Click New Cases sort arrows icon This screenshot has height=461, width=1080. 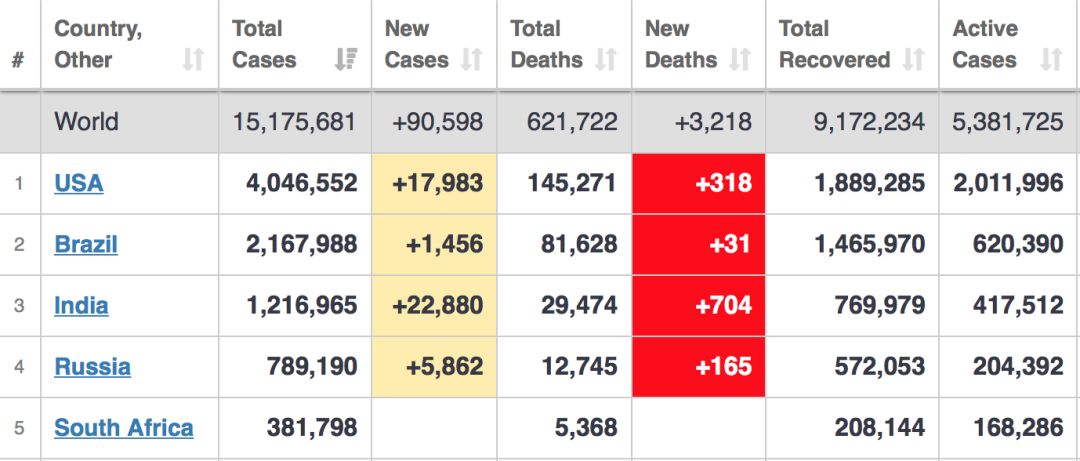point(471,60)
